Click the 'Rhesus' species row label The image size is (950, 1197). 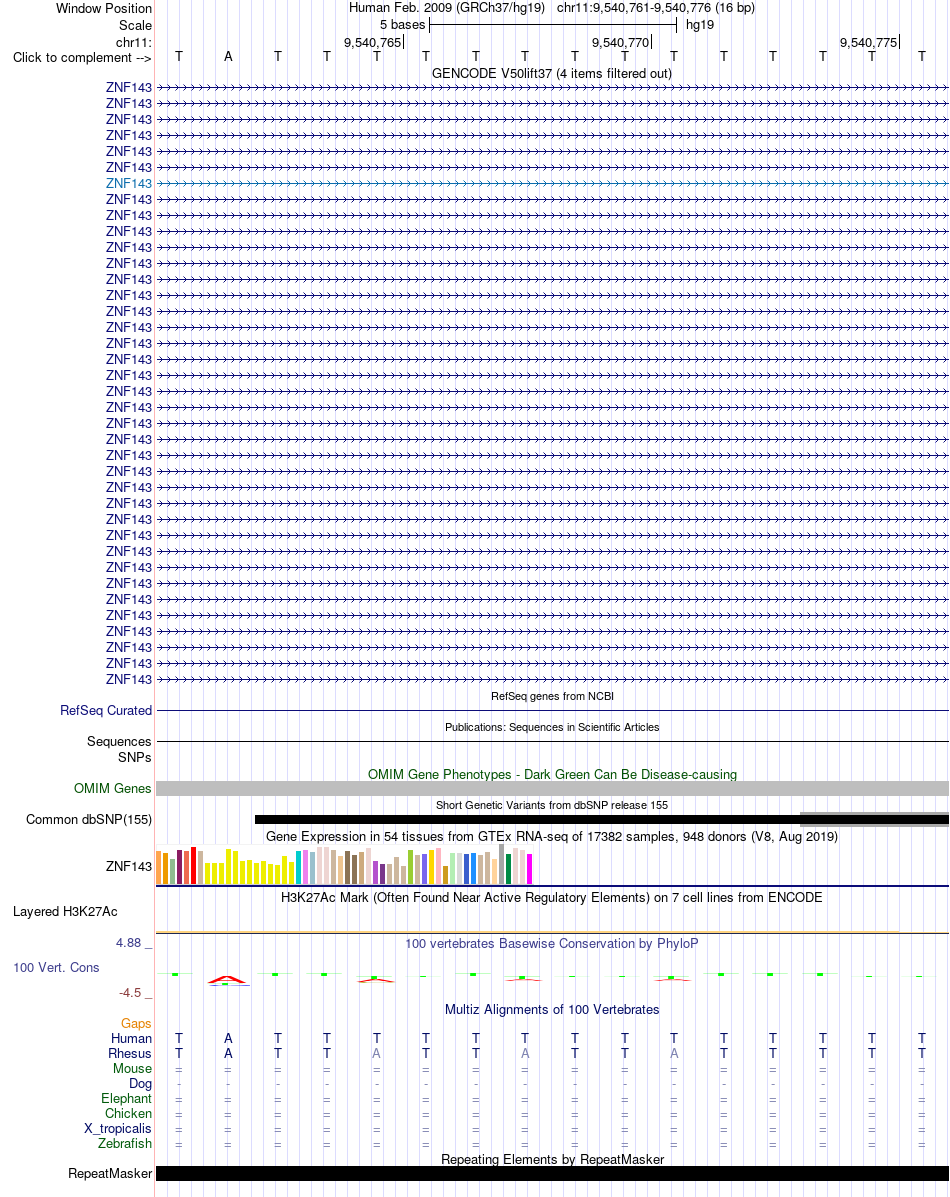(130, 1054)
